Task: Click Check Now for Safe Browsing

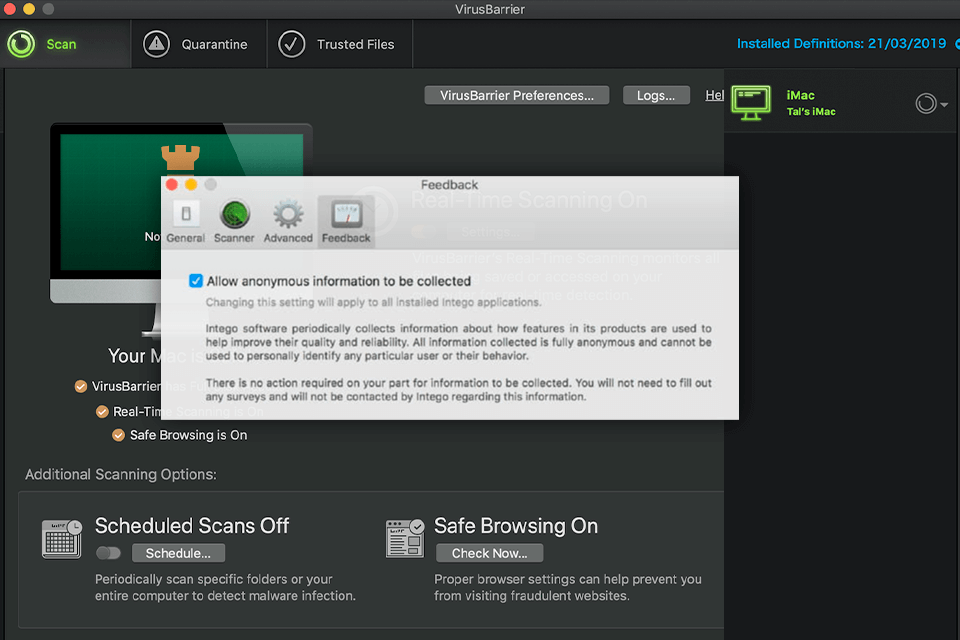Action: pyautogui.click(x=489, y=553)
